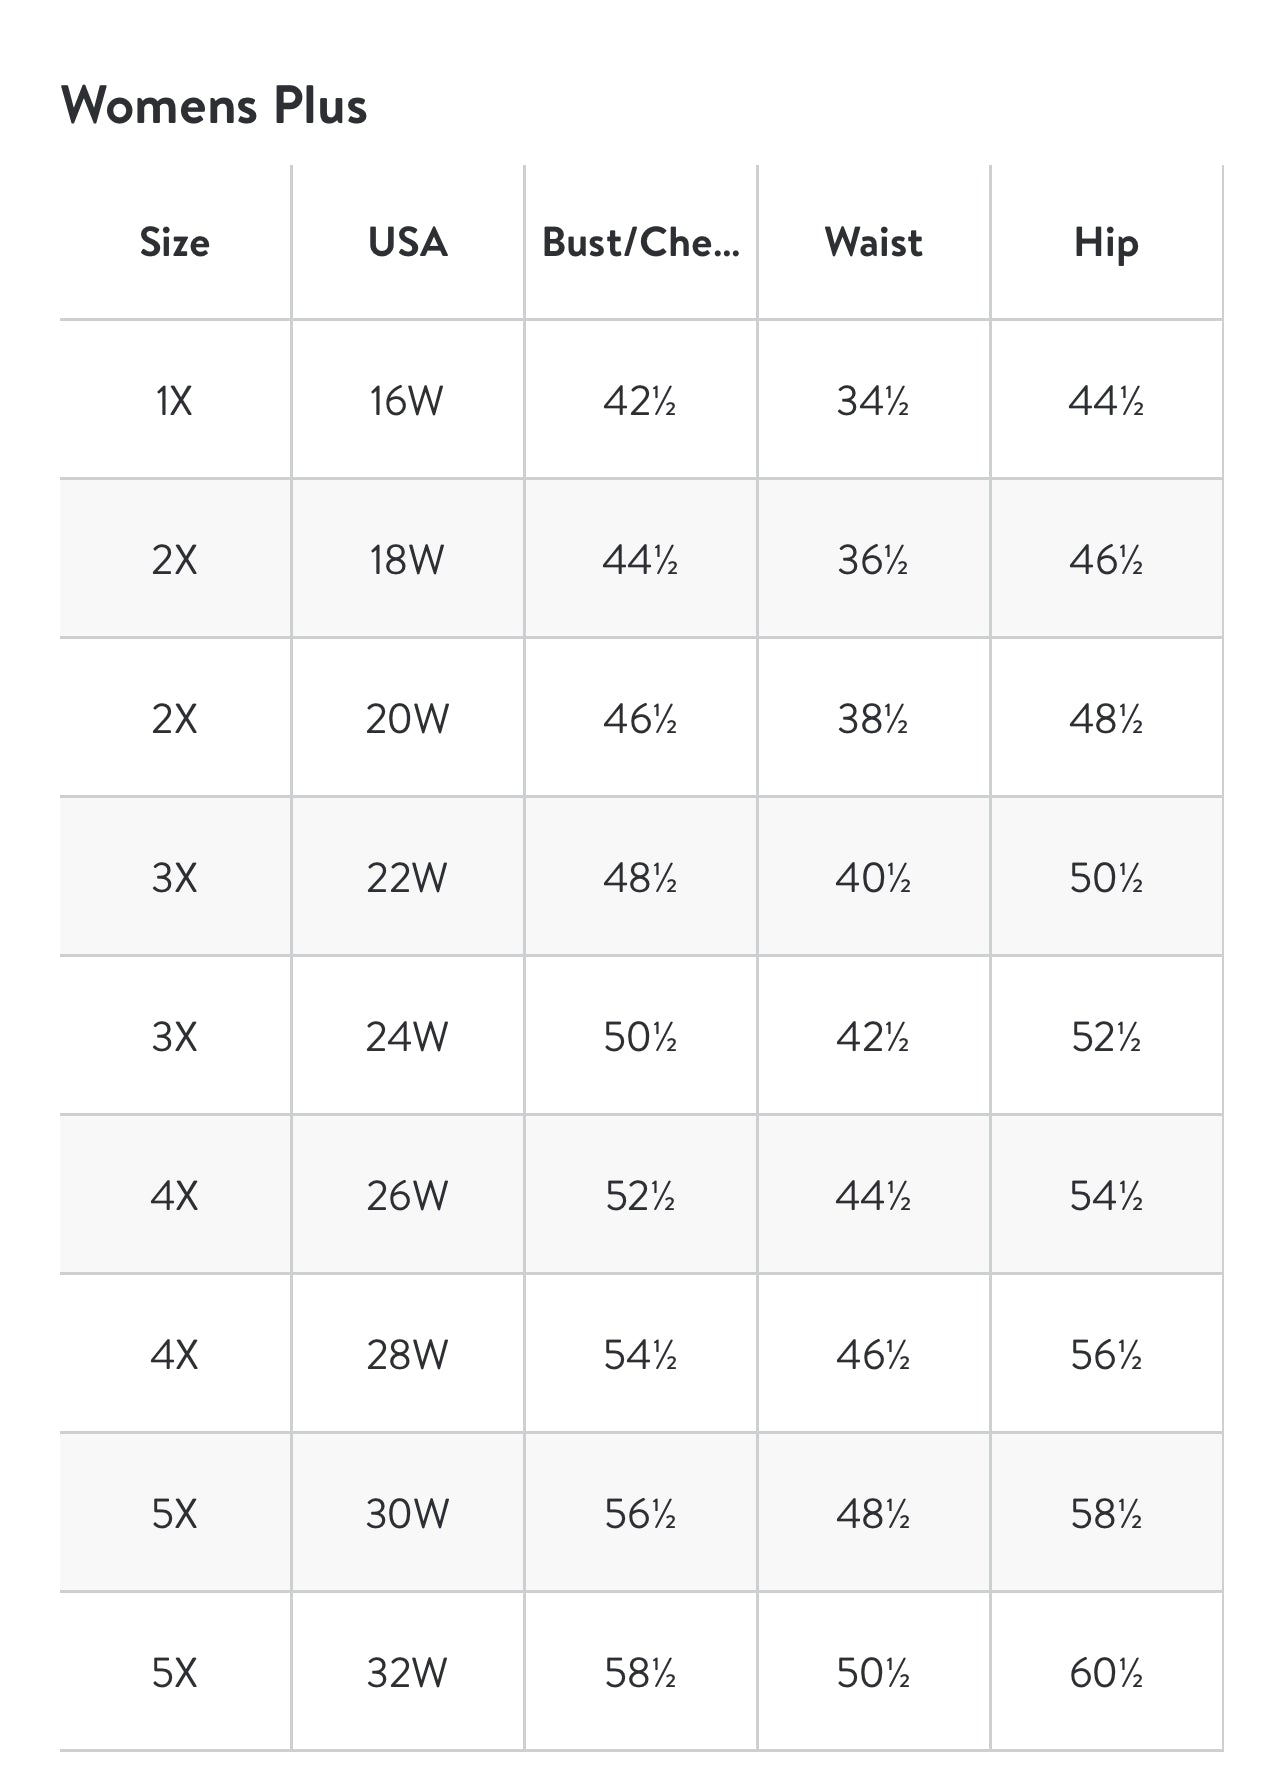Select the 18W USA size cell
The height and width of the screenshot is (1788, 1284).
[x=407, y=560]
